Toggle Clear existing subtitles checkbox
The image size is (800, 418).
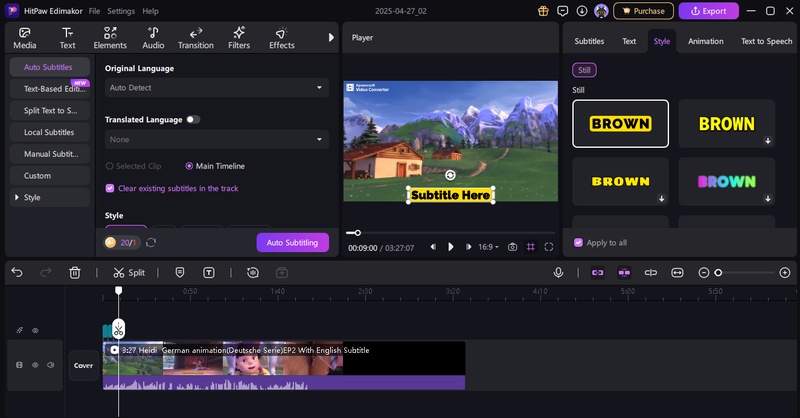coord(110,188)
